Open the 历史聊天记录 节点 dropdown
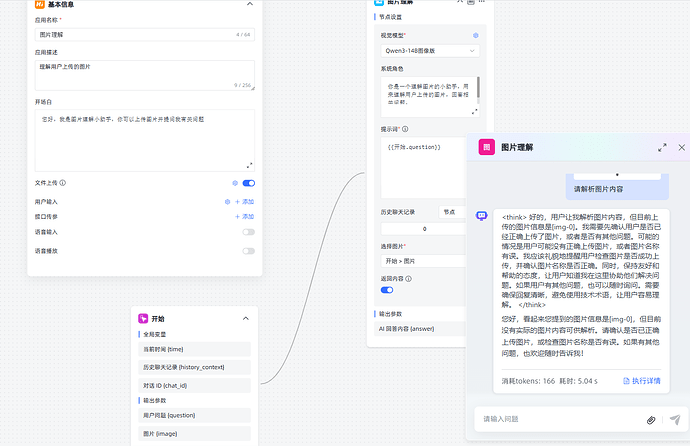The image size is (690, 446). point(452,212)
